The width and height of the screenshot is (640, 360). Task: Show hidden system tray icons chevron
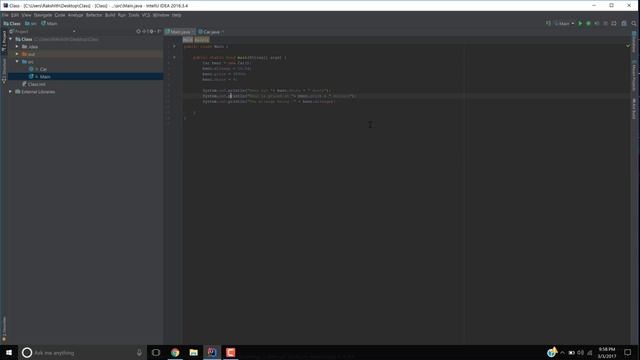coord(562,353)
